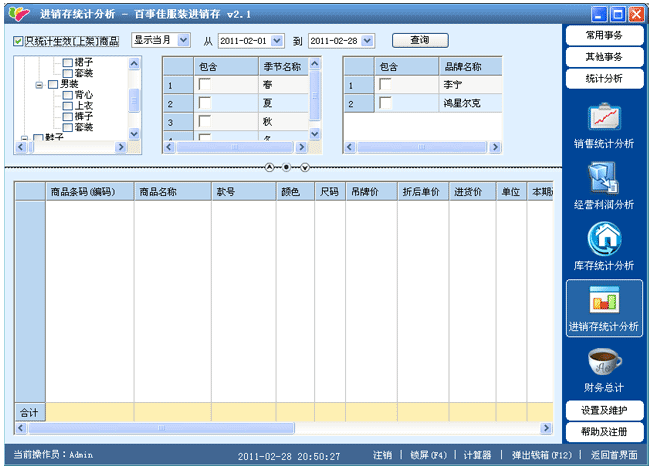Open the 销售统计分析 chart icon
Viewport: 650px width, 468px height.
pyautogui.click(x=603, y=119)
